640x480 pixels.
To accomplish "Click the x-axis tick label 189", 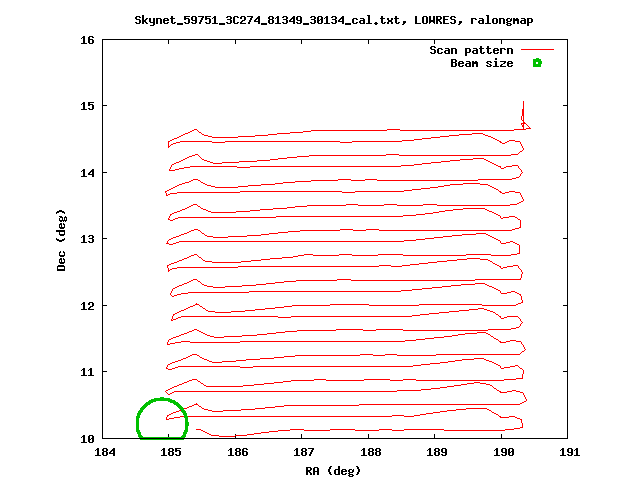I will click(x=437, y=452).
